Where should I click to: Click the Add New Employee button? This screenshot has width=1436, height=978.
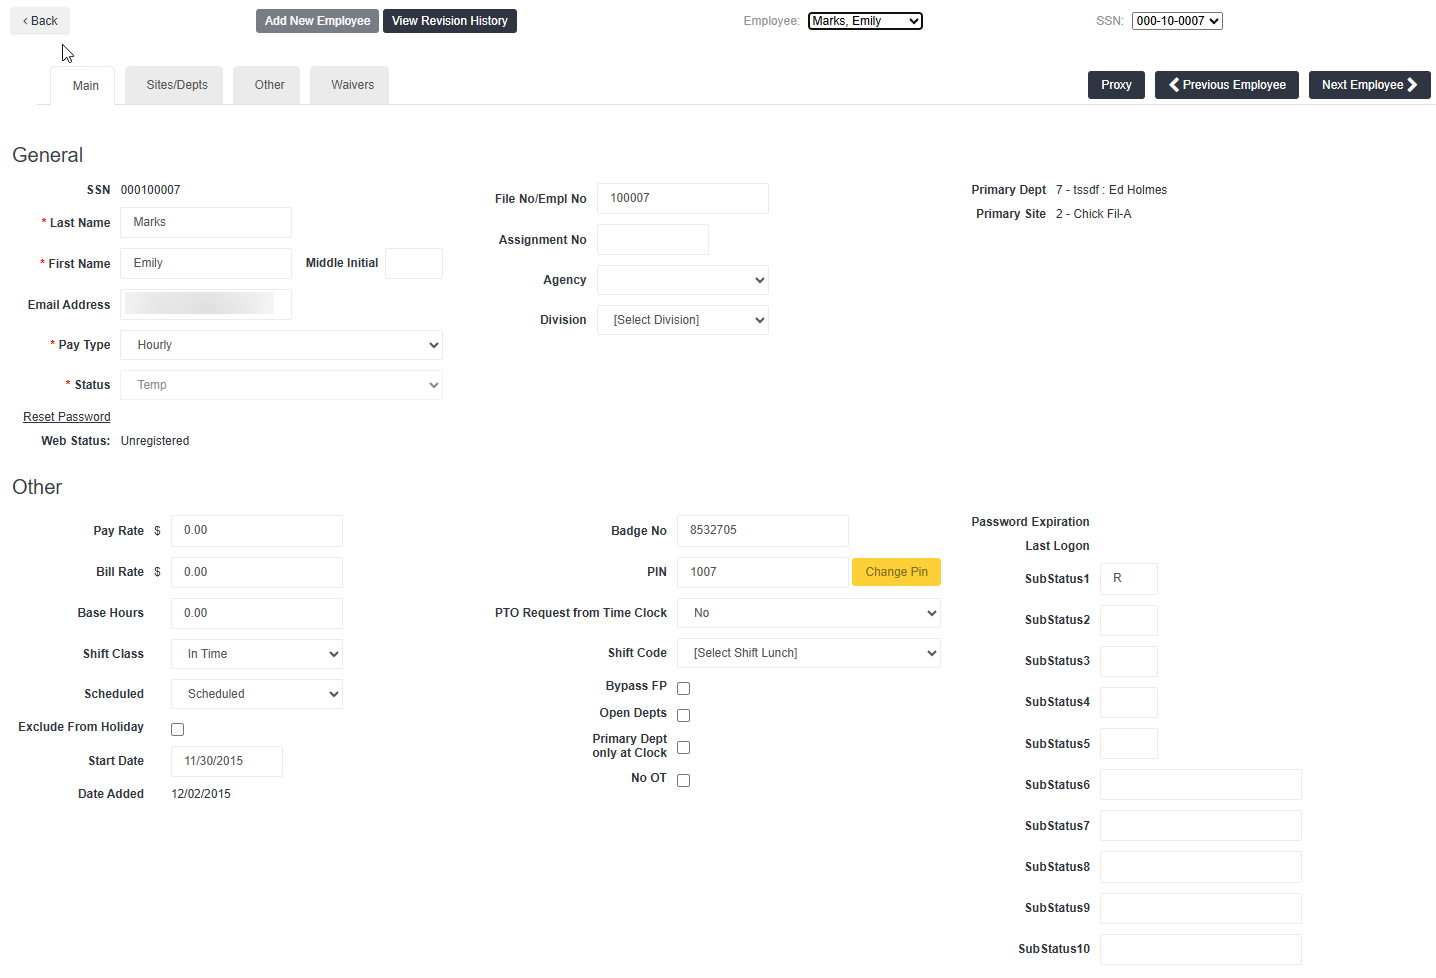pyautogui.click(x=317, y=21)
